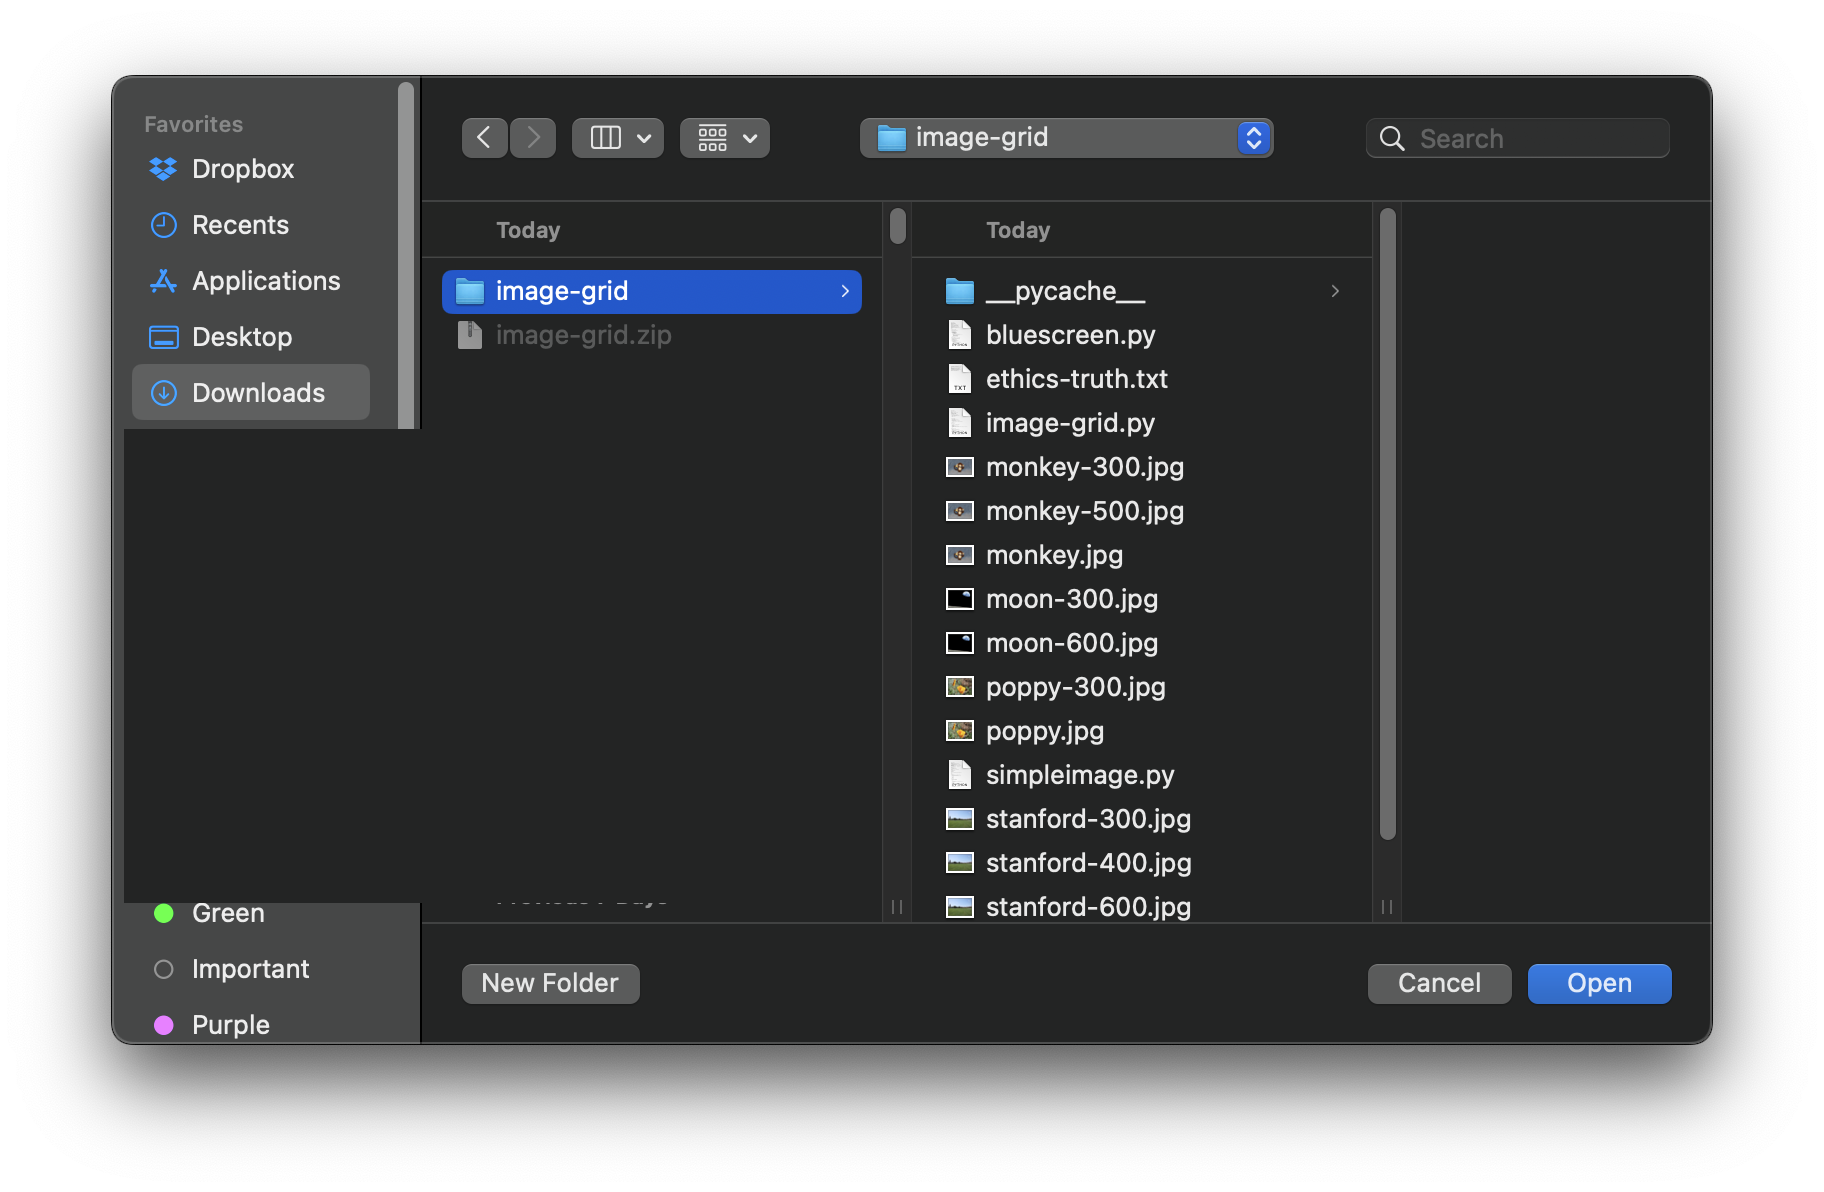Viewport: 1824px width, 1192px height.
Task: Select the monkey-300.jpg file
Action: pos(1084,466)
